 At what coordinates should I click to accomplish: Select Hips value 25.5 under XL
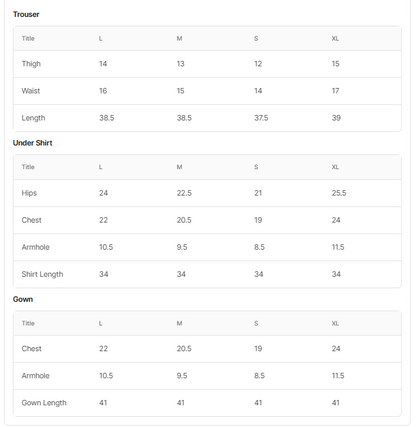pyautogui.click(x=339, y=193)
